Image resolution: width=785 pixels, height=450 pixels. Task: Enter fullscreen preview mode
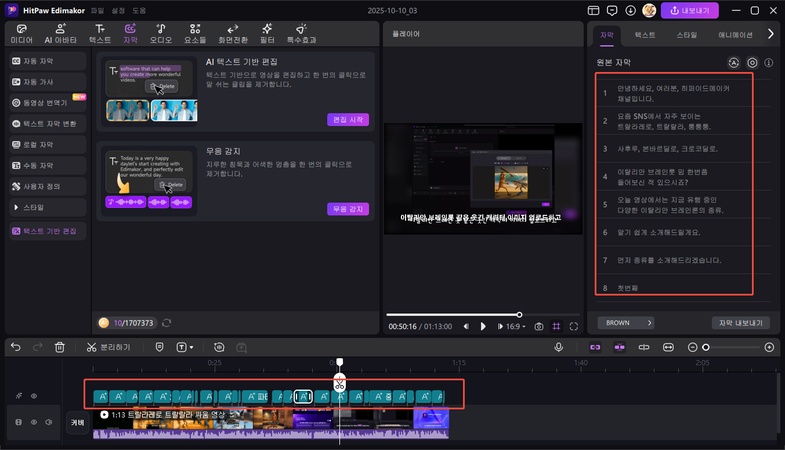tap(574, 326)
